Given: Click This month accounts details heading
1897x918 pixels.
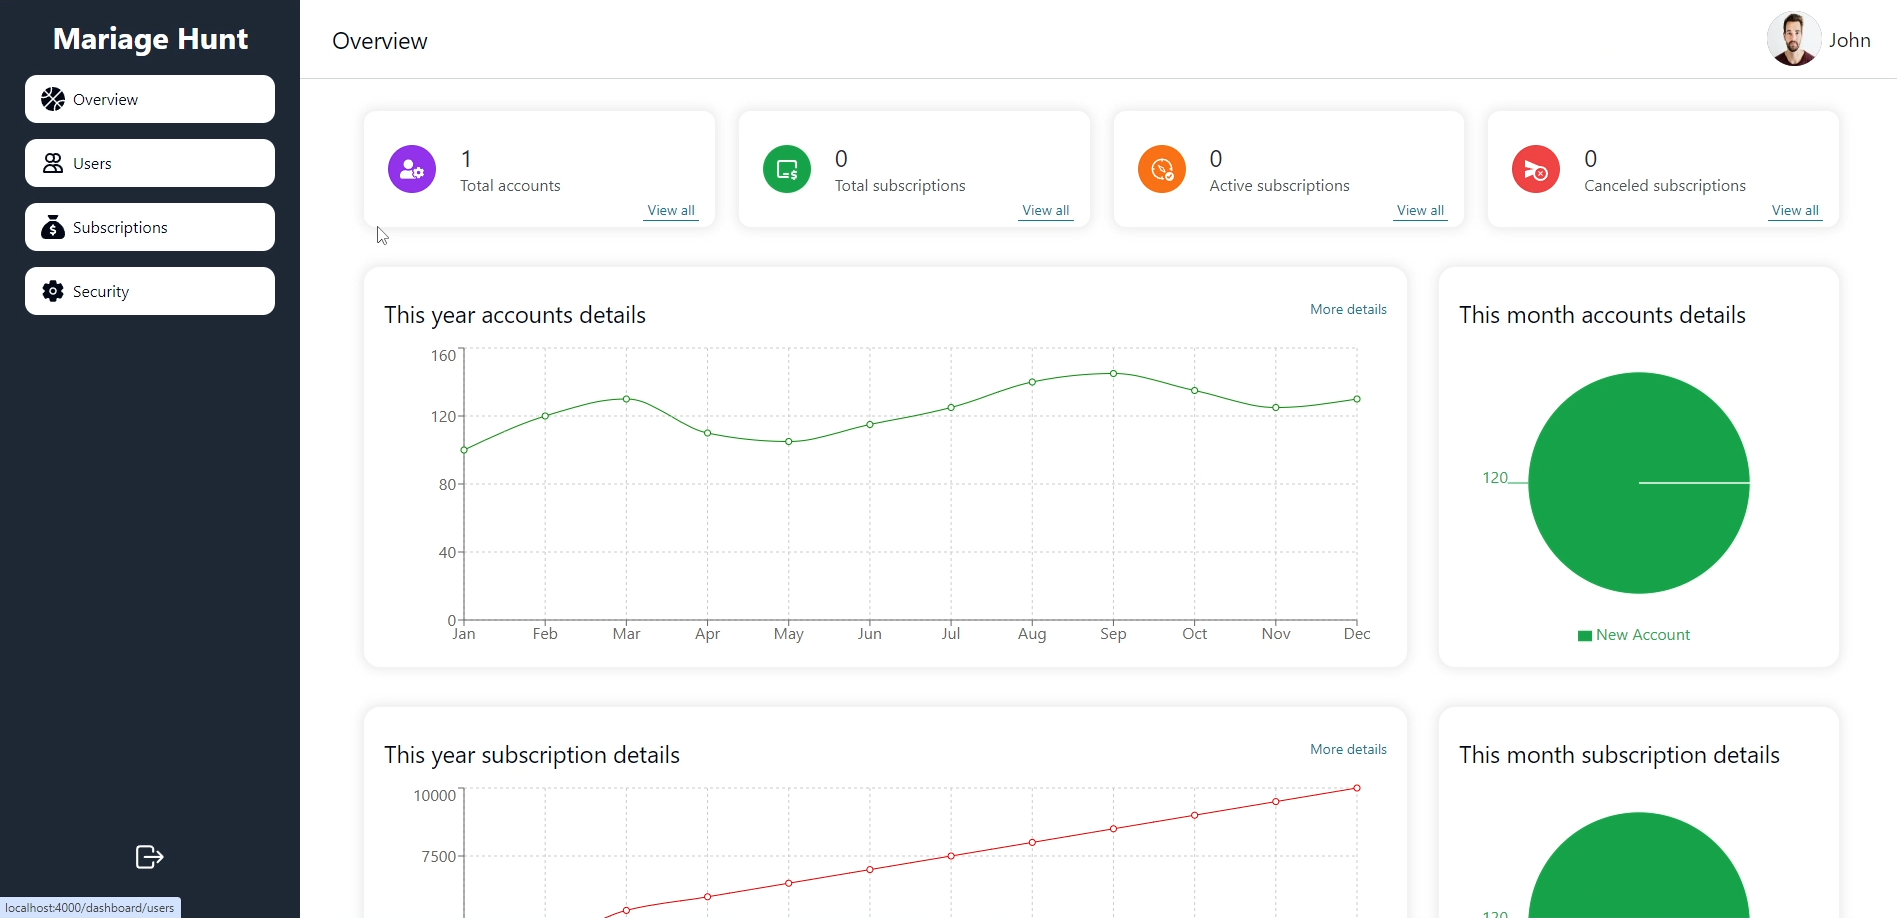Looking at the screenshot, I should 1602,315.
